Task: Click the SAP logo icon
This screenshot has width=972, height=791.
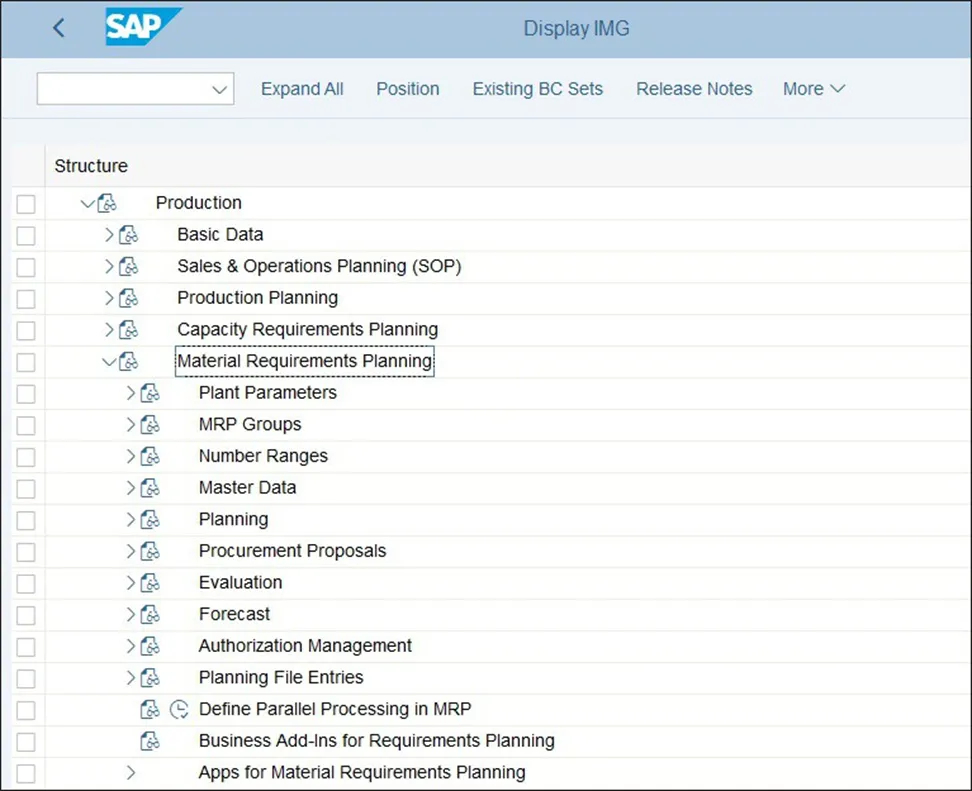Action: (x=143, y=27)
